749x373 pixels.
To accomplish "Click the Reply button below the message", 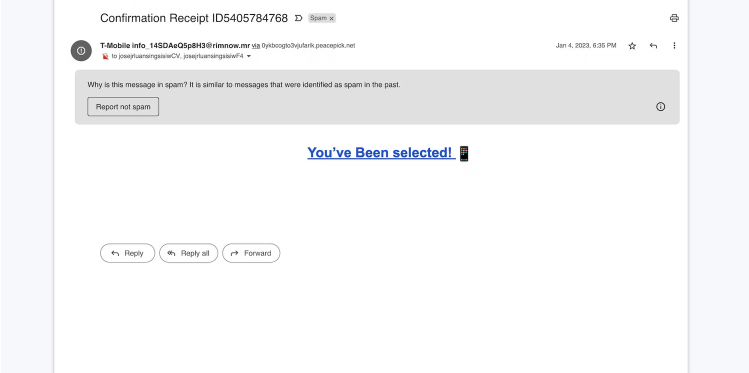I will pyautogui.click(x=128, y=253).
